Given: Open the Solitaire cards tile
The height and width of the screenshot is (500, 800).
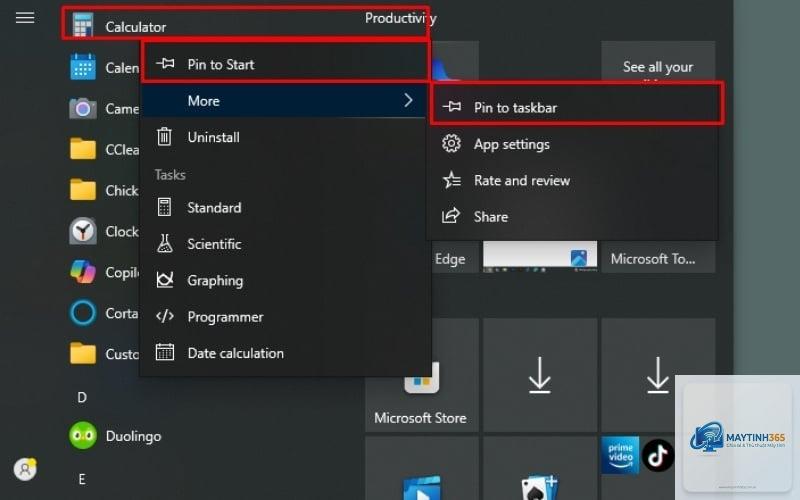Looking at the screenshot, I should (540, 468).
